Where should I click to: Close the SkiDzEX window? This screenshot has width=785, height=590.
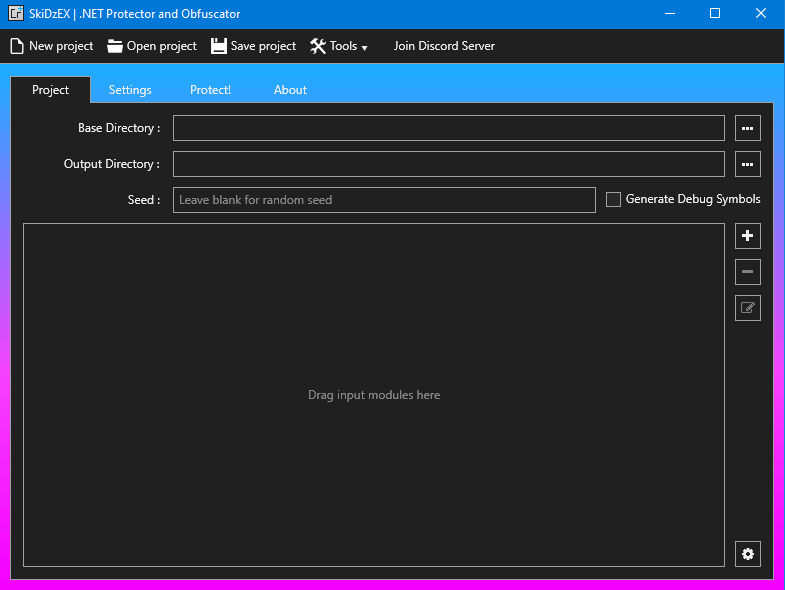(x=760, y=14)
